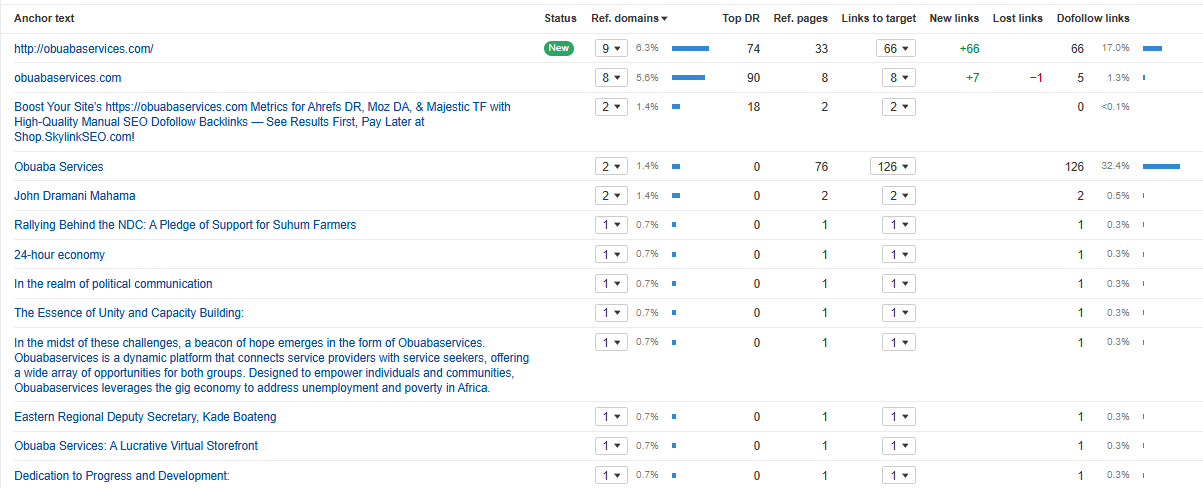Click the 24-hour economy anchor text
The height and width of the screenshot is (488, 1203).
(x=59, y=255)
